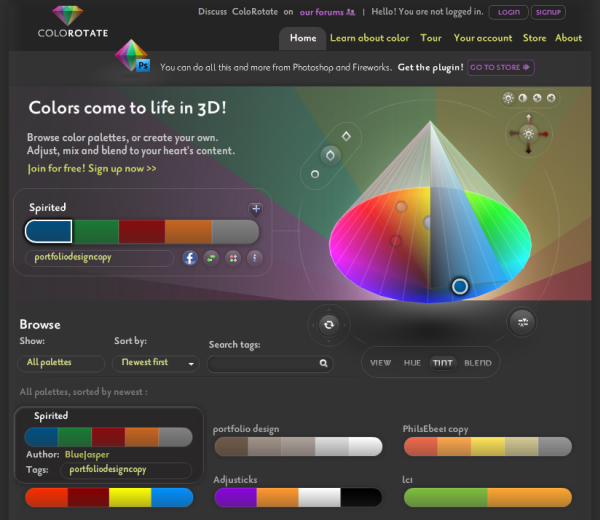Screen dimensions: 600x520
Task: Click the LOGIN button
Action: tap(509, 12)
